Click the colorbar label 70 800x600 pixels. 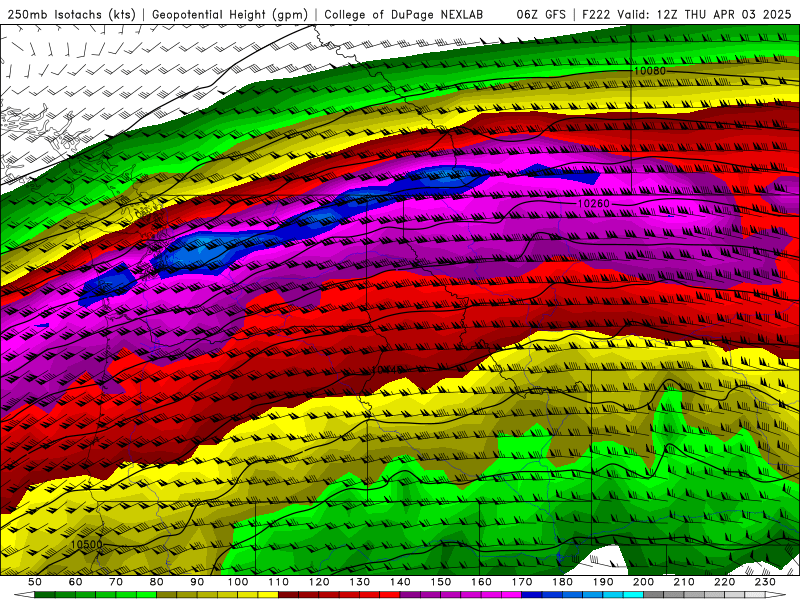point(116,582)
